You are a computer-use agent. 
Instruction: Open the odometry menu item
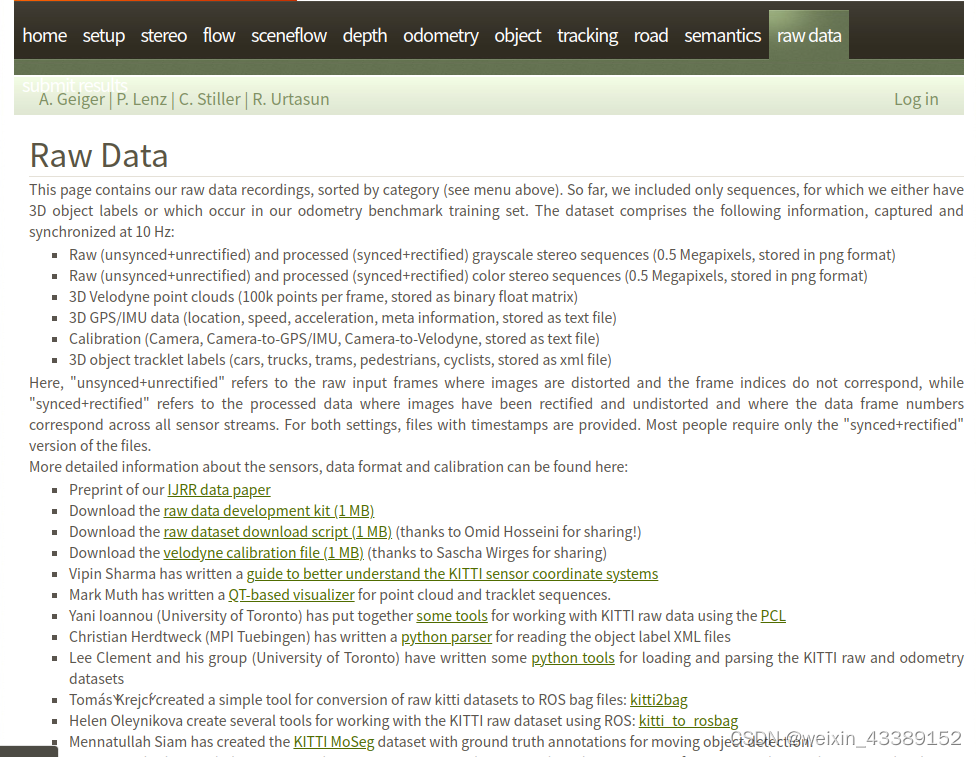(x=441, y=35)
